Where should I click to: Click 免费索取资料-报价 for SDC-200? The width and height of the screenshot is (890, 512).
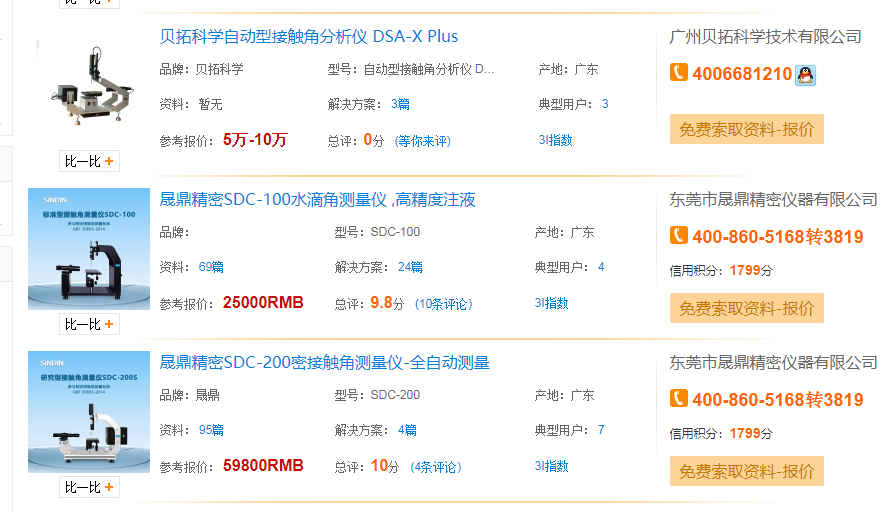(746, 471)
